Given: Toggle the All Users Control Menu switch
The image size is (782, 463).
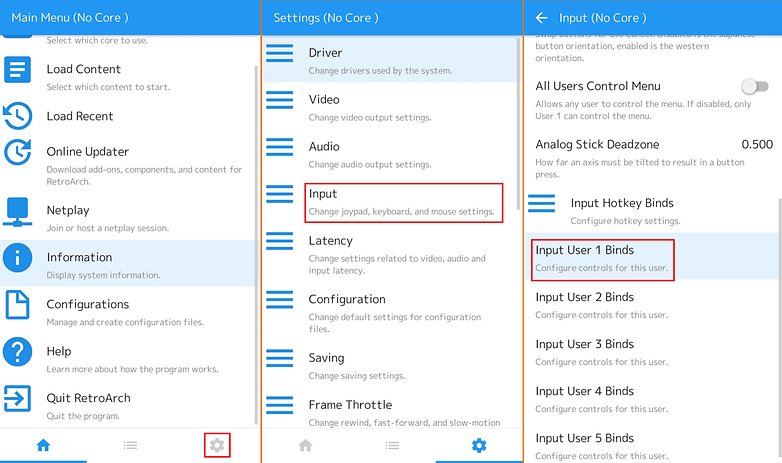Looking at the screenshot, I should (755, 87).
